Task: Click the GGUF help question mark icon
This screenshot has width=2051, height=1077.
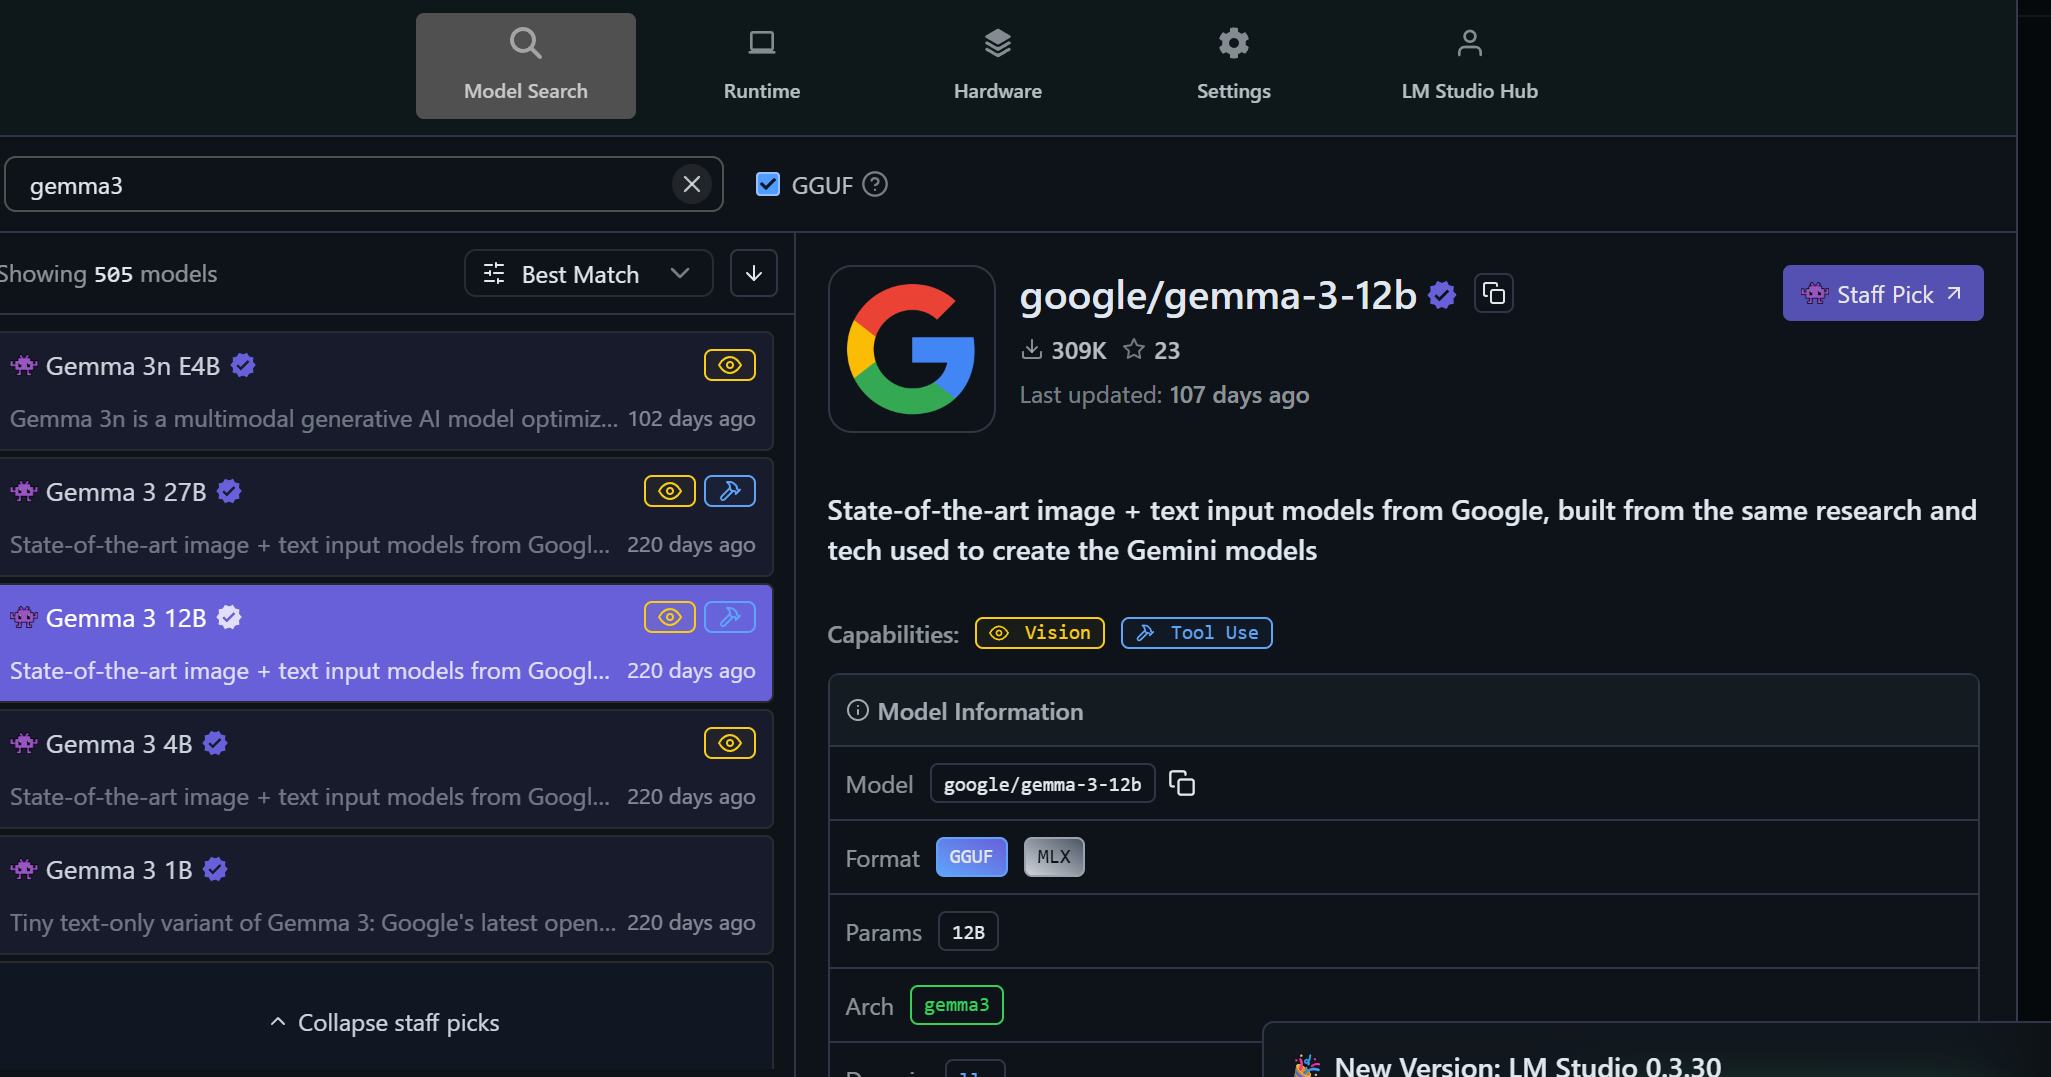Action: point(875,185)
